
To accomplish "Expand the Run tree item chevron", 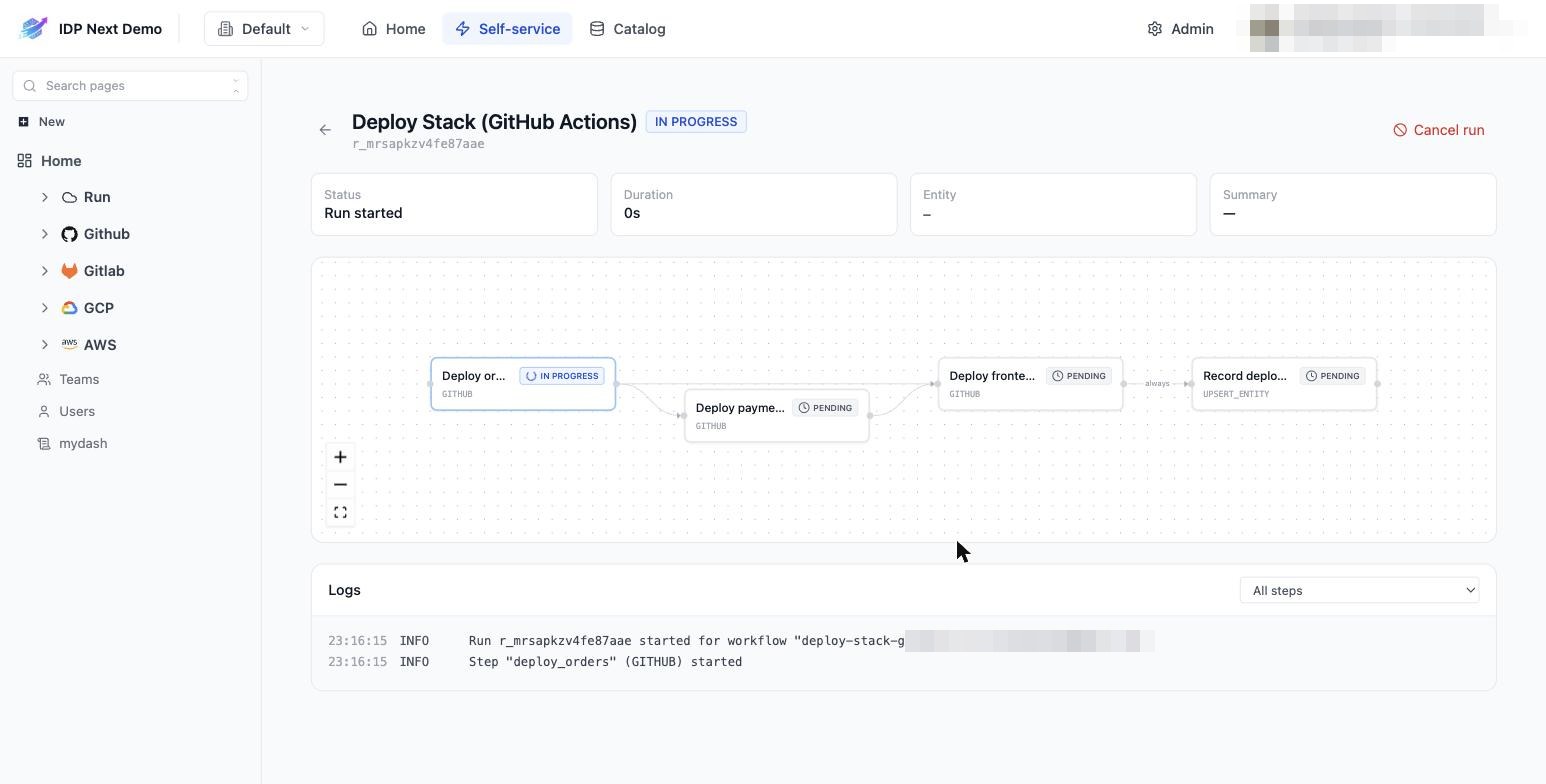I will click(x=44, y=197).
